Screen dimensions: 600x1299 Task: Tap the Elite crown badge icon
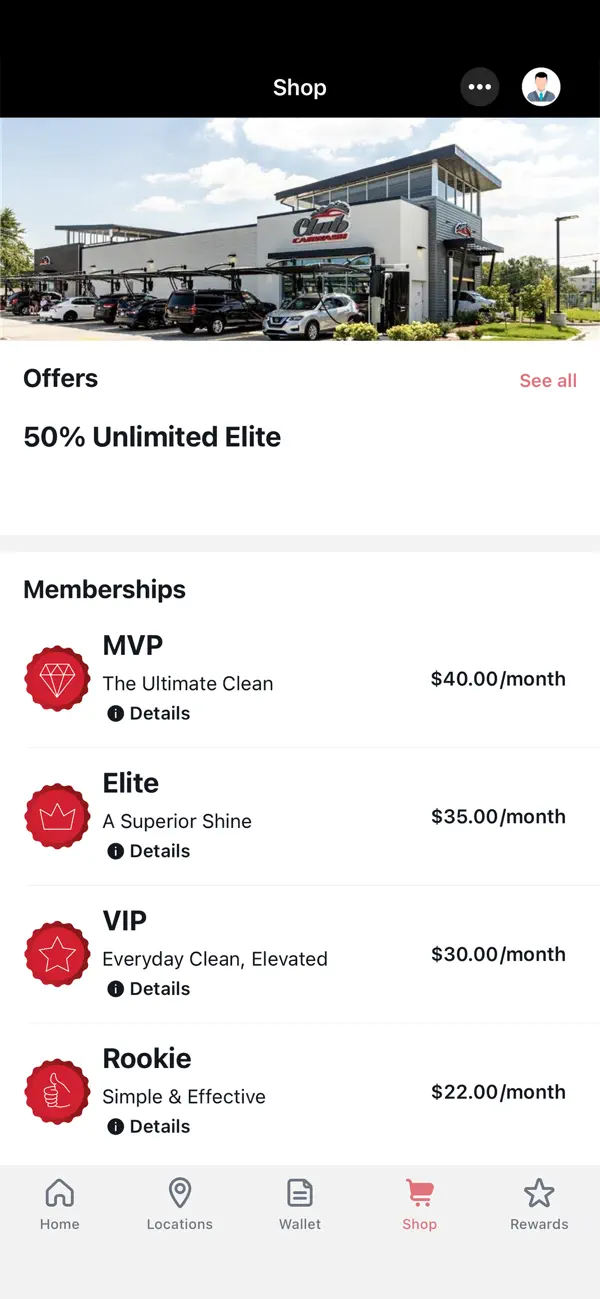pyautogui.click(x=57, y=816)
